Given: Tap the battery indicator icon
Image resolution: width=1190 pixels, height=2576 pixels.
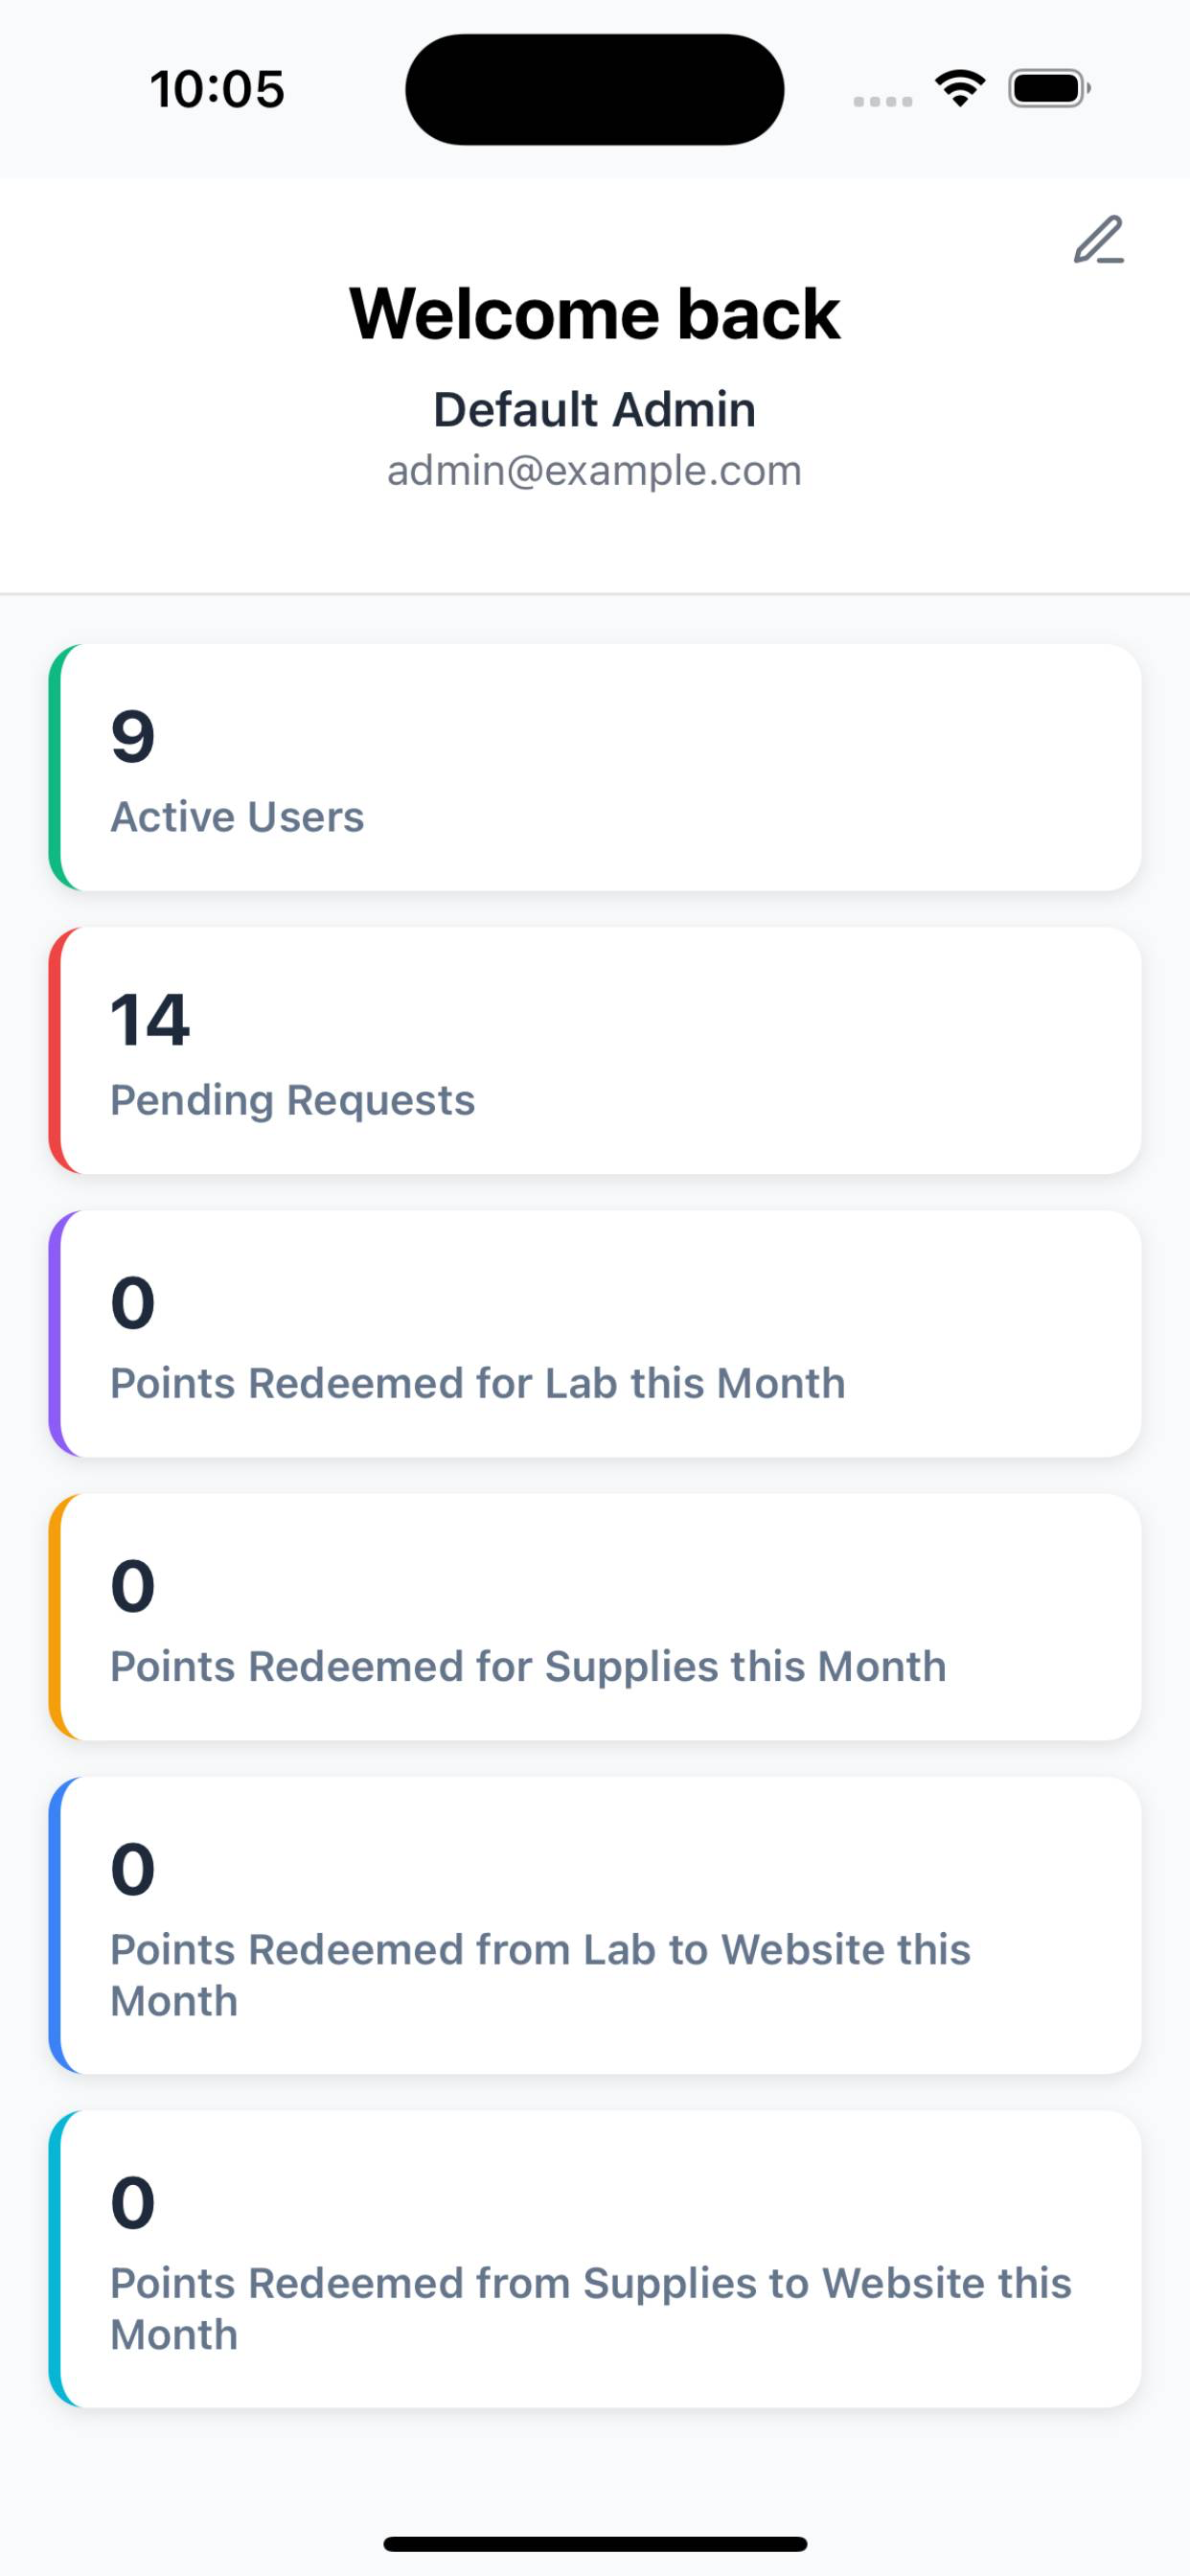Looking at the screenshot, I should point(1049,88).
